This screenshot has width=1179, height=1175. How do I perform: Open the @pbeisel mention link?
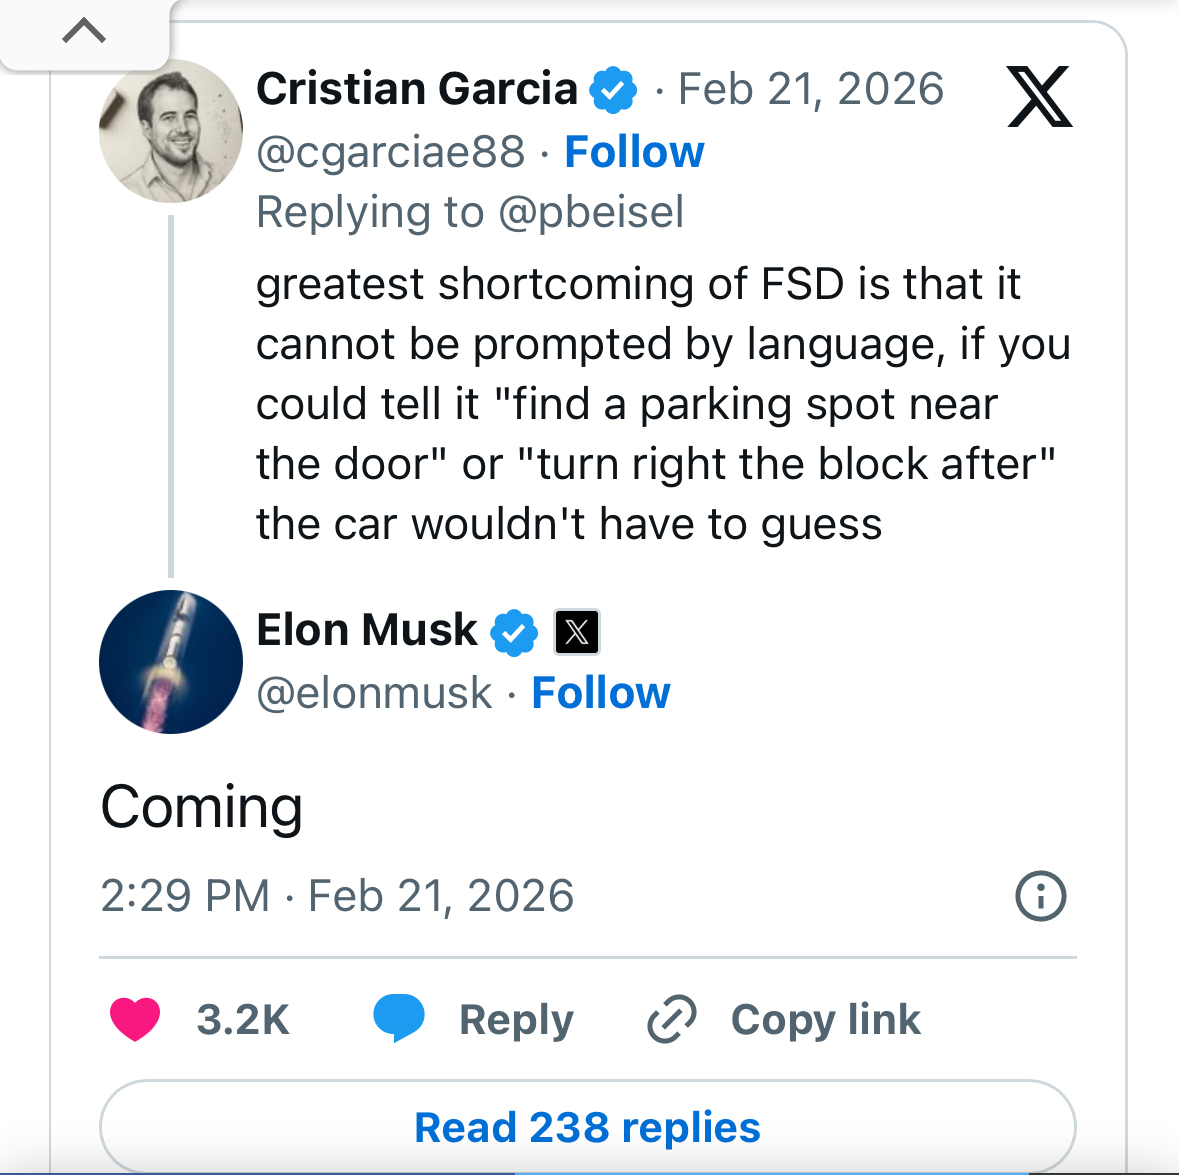tap(591, 212)
